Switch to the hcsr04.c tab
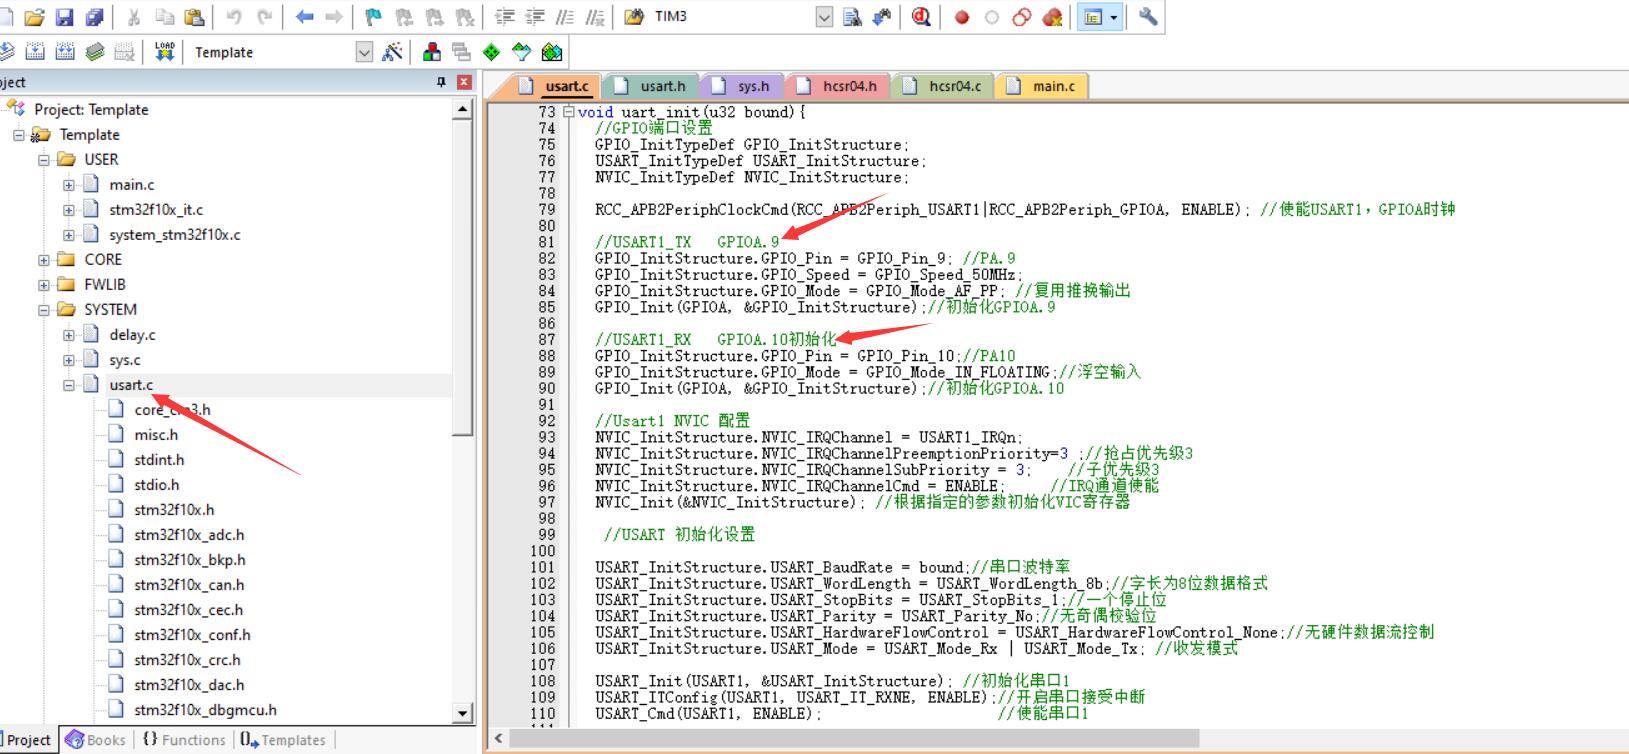Viewport: 1629px width, 754px height. point(943,86)
